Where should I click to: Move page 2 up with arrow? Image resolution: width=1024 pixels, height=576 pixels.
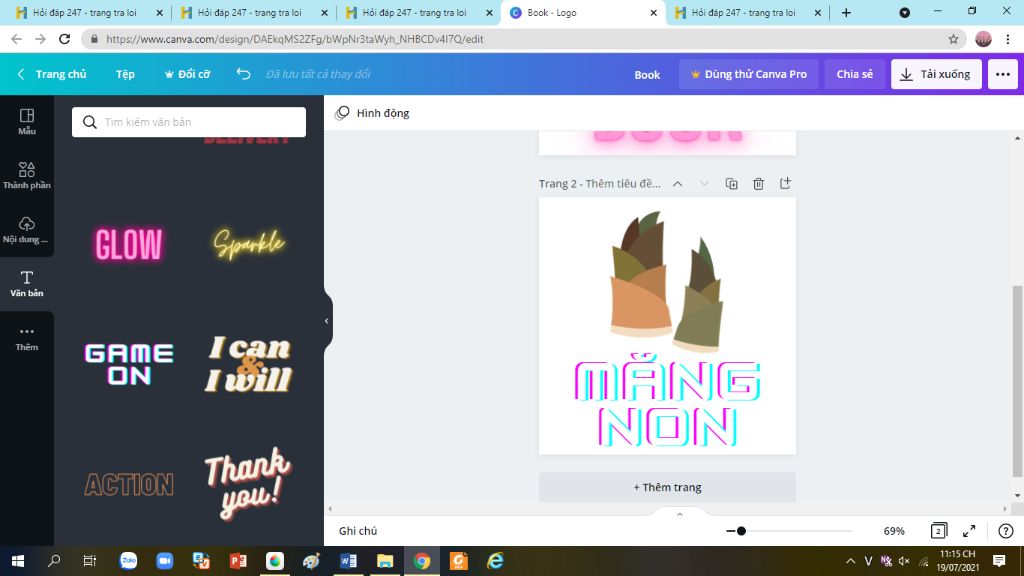coord(678,184)
